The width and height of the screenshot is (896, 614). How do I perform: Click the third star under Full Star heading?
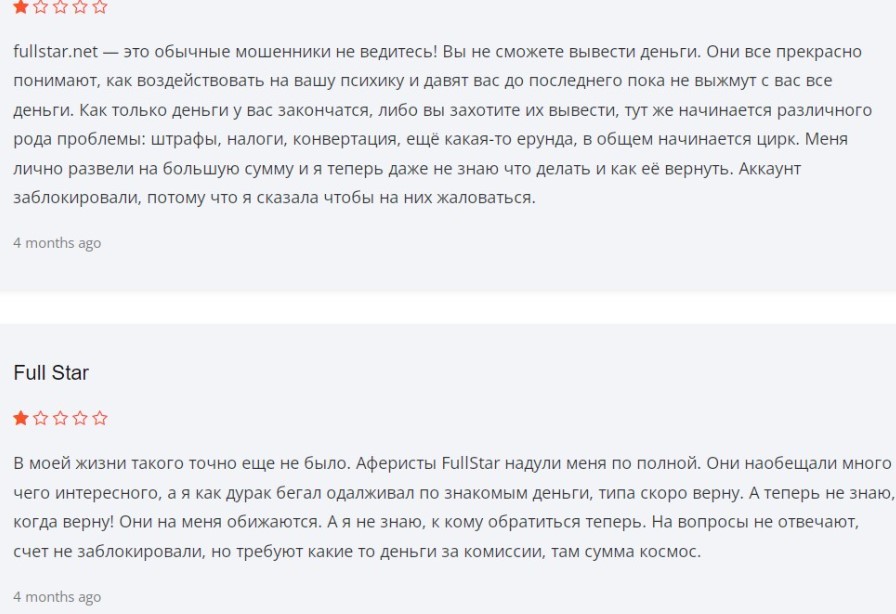(60, 418)
